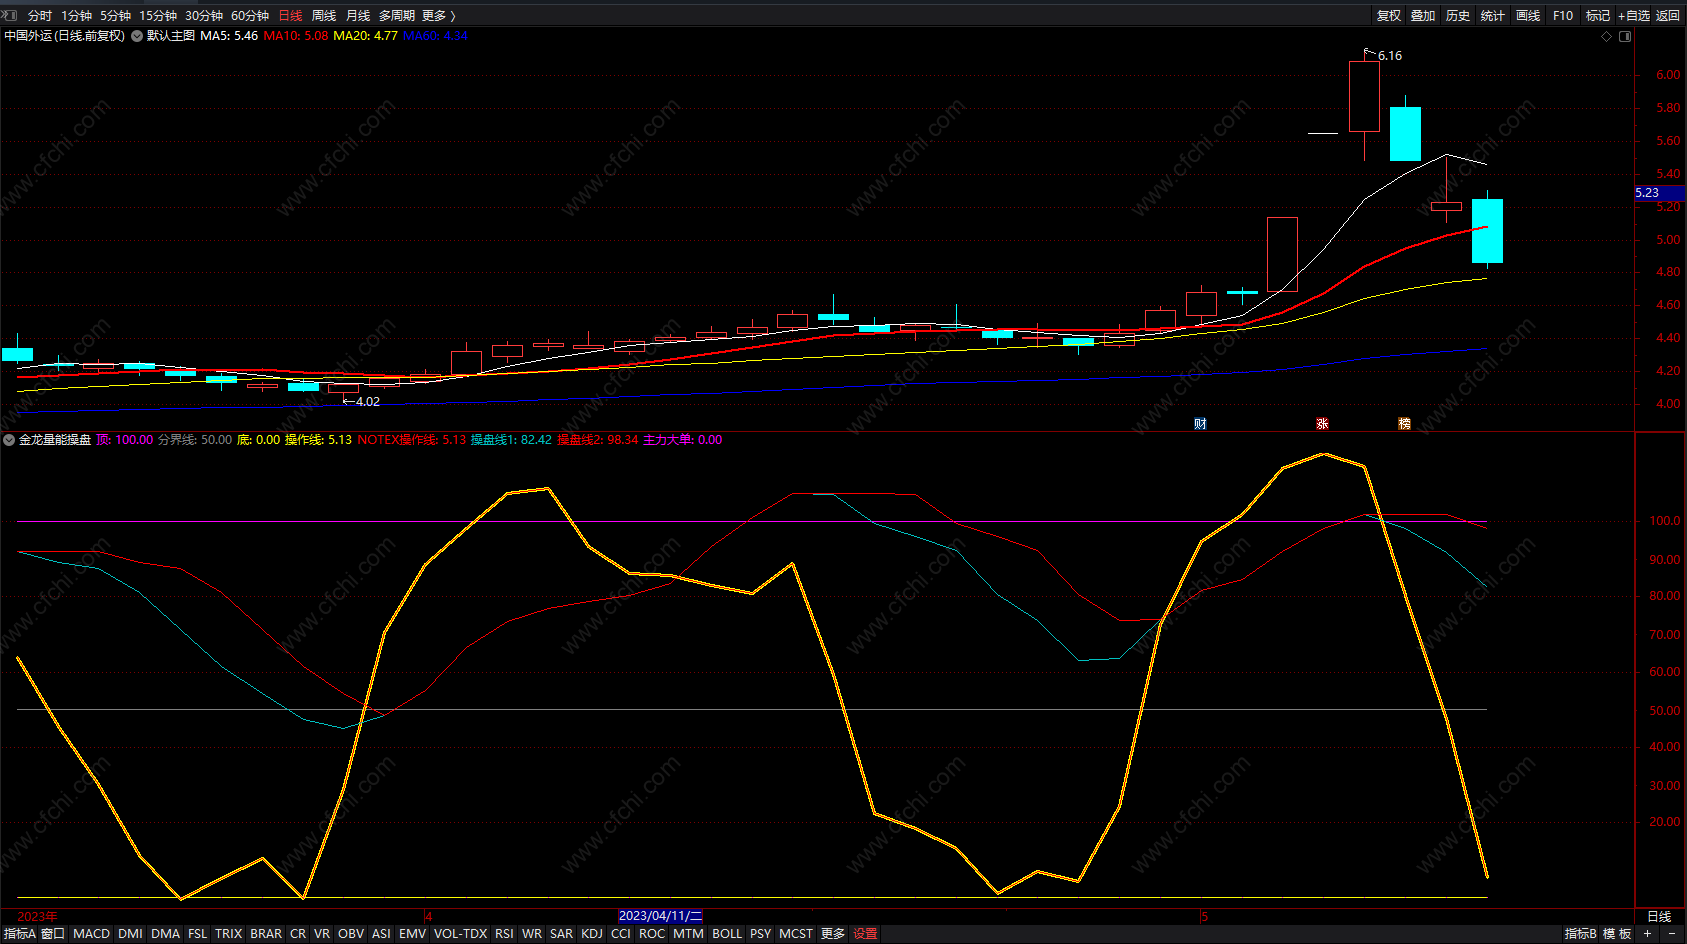Switch to the KDJ indicator
Viewport: 1687px width, 944px height.
(x=592, y=934)
